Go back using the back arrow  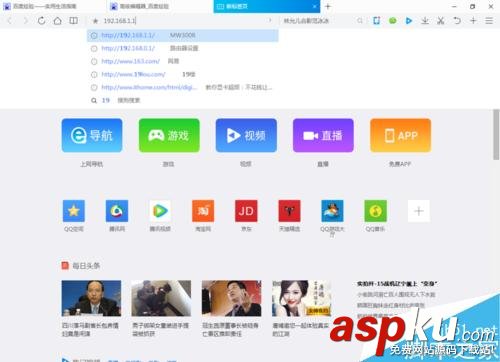pos(10,21)
